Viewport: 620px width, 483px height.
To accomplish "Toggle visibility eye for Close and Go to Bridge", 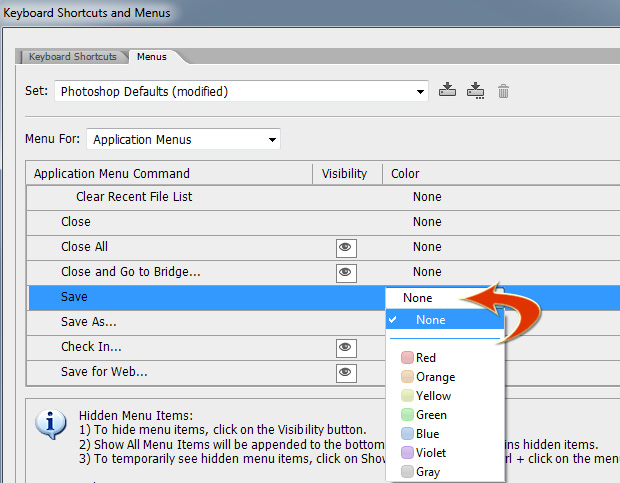I will 346,273.
